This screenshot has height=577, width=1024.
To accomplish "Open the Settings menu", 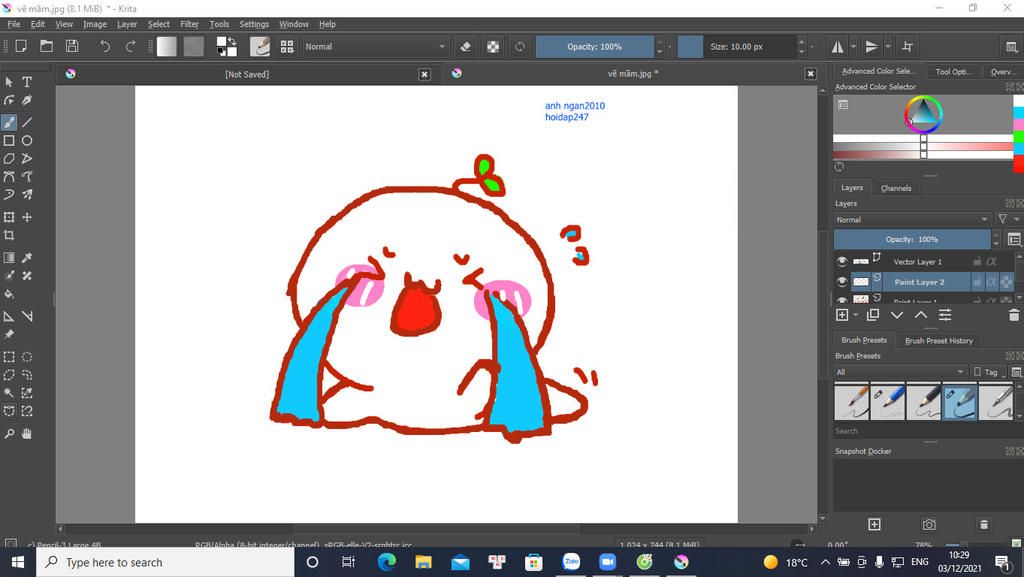I will [x=254, y=24].
